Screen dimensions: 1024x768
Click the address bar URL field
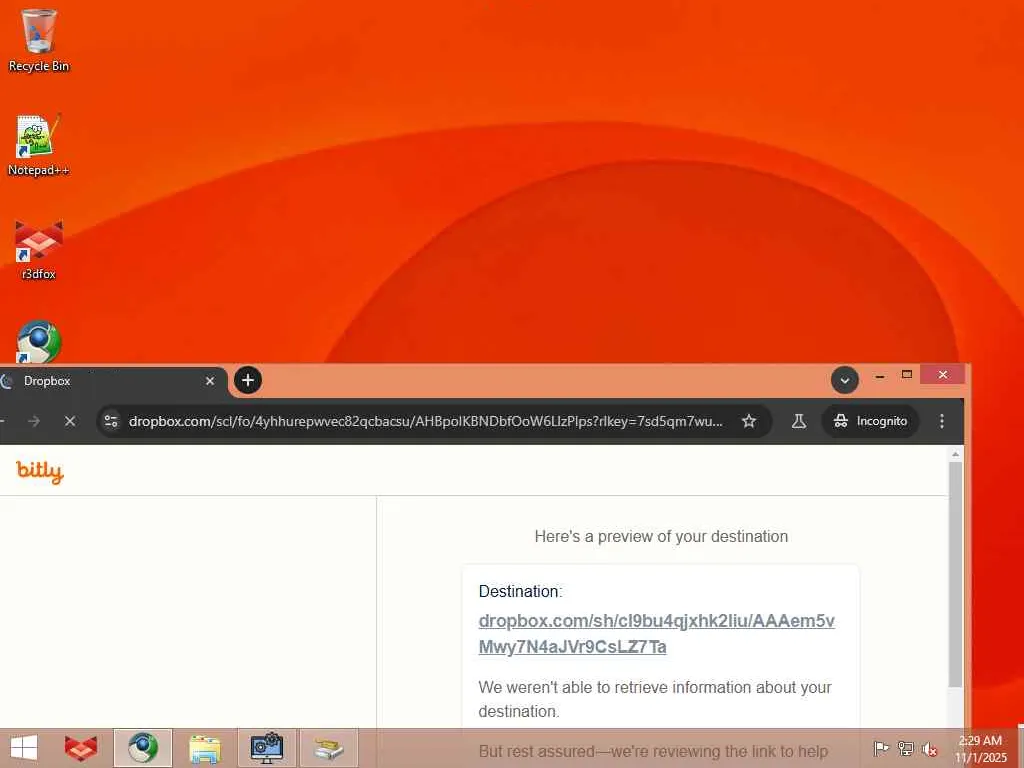(x=426, y=421)
